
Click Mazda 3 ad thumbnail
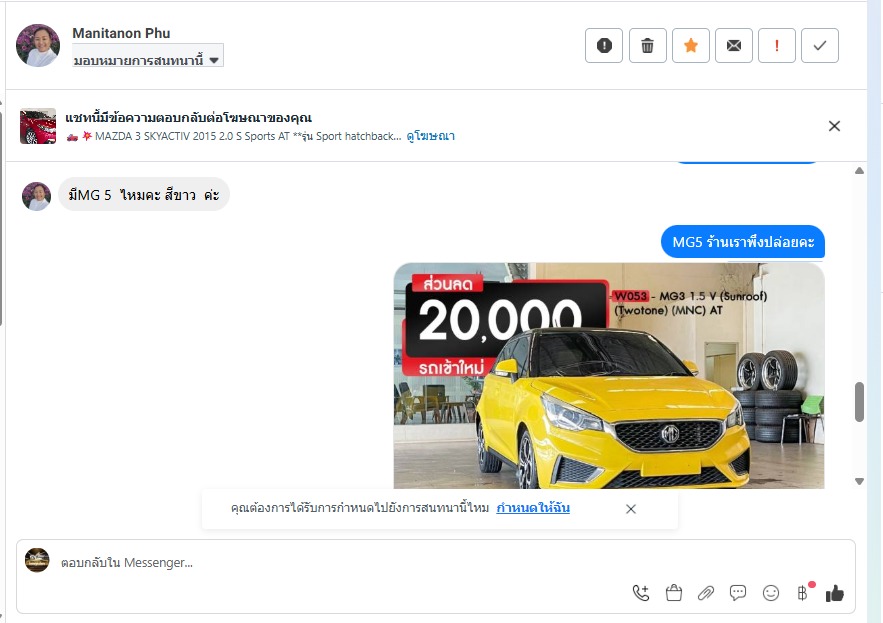point(38,126)
